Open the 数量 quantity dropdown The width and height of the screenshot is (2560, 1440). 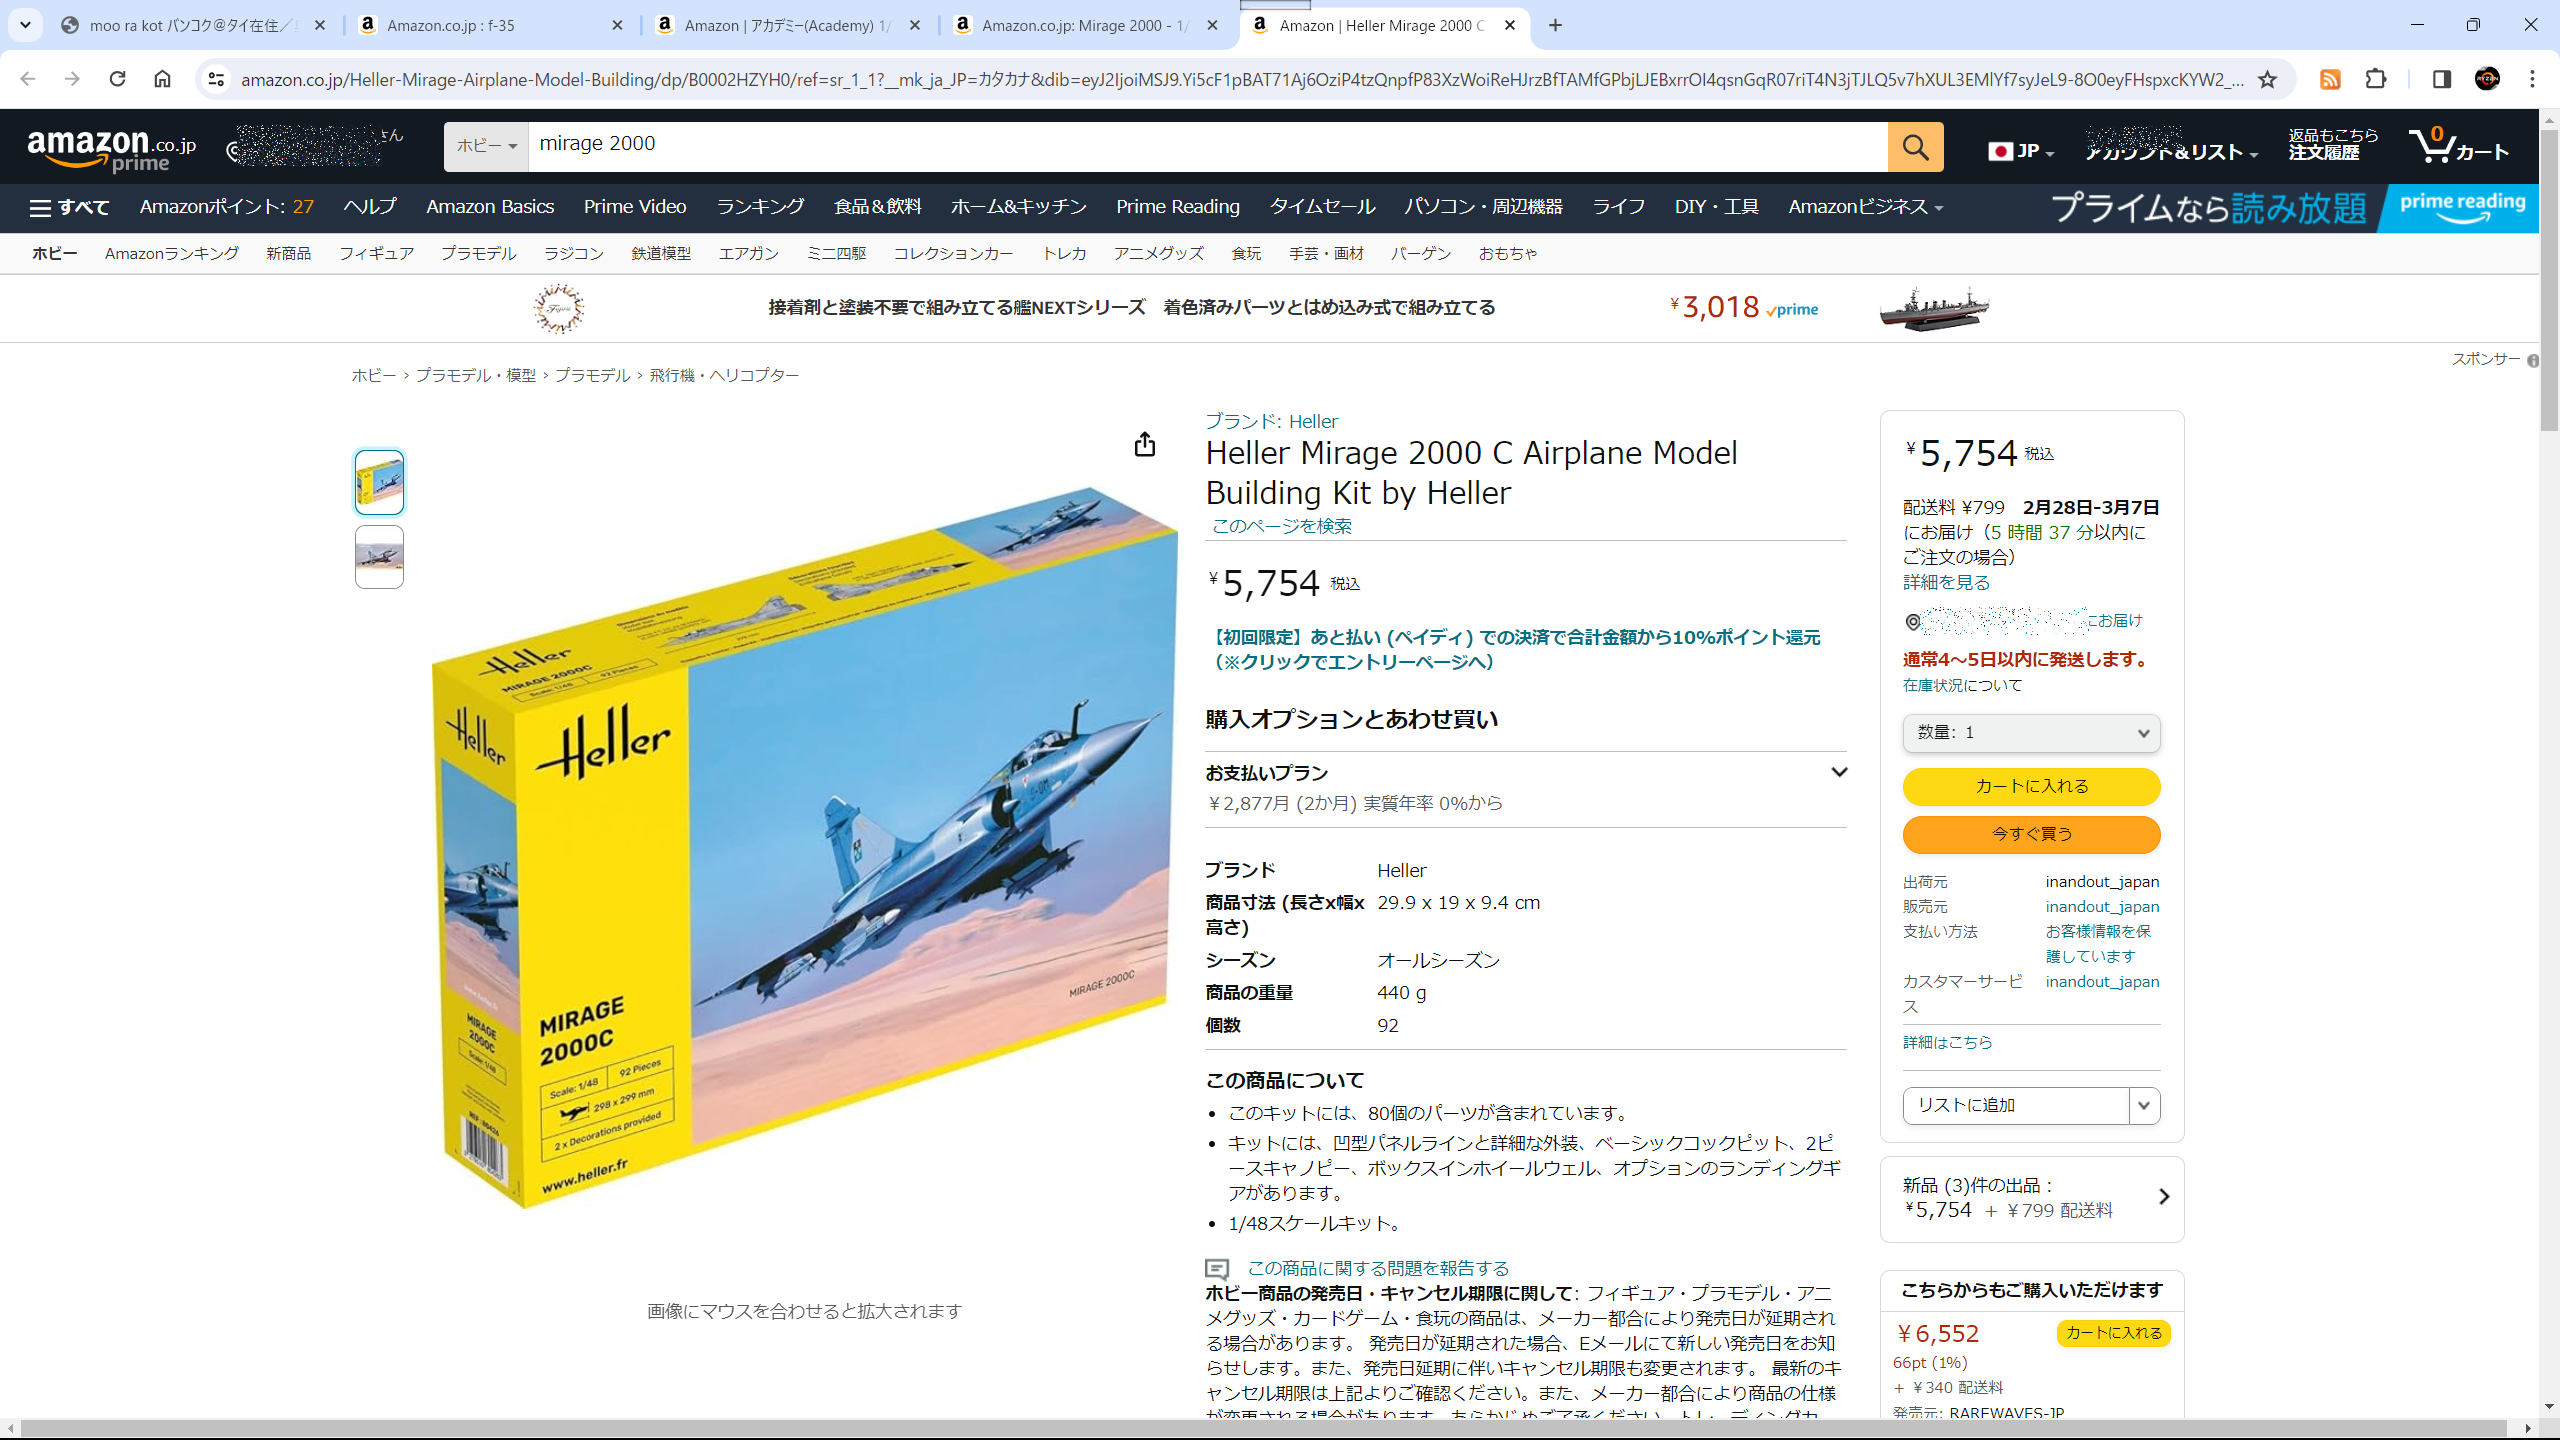tap(2031, 733)
